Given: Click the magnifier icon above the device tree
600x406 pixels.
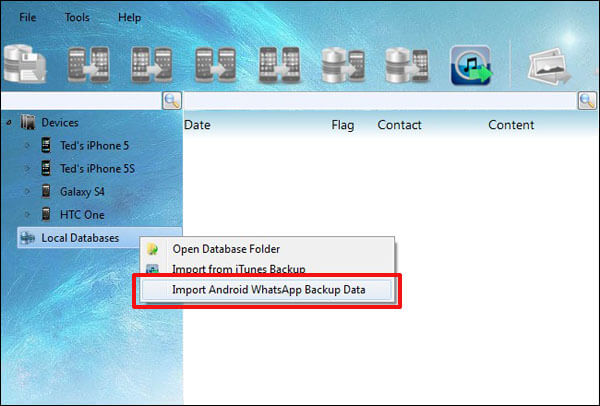Looking at the screenshot, I should (x=171, y=101).
